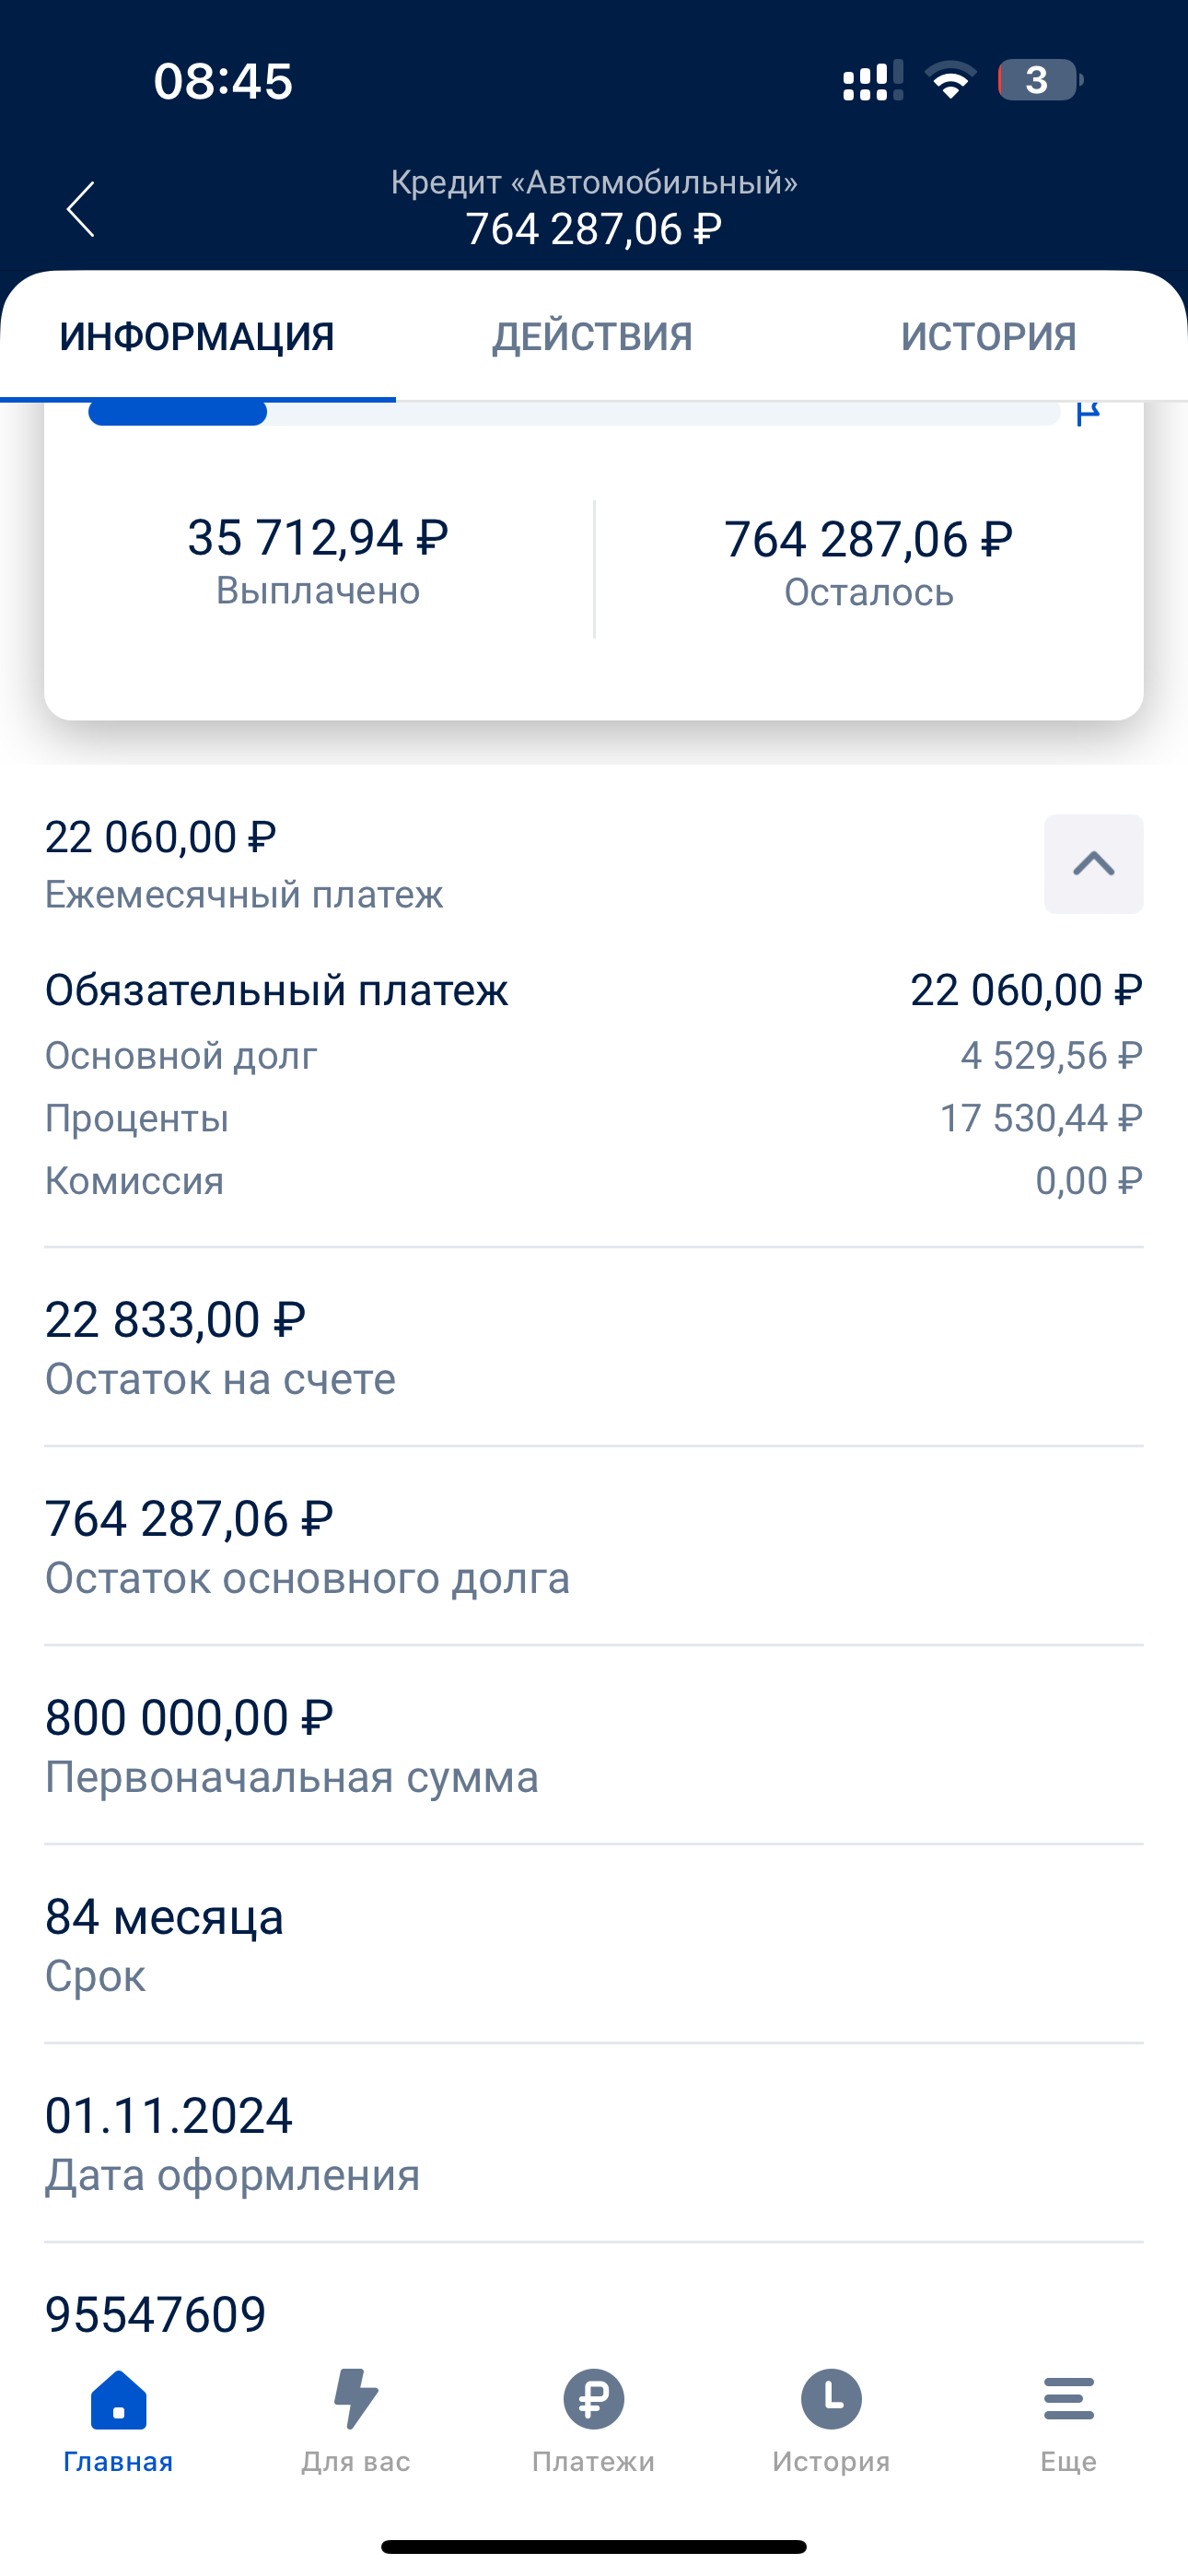Open the Главная home icon
This screenshot has width=1188, height=2576.
pyautogui.click(x=118, y=2400)
